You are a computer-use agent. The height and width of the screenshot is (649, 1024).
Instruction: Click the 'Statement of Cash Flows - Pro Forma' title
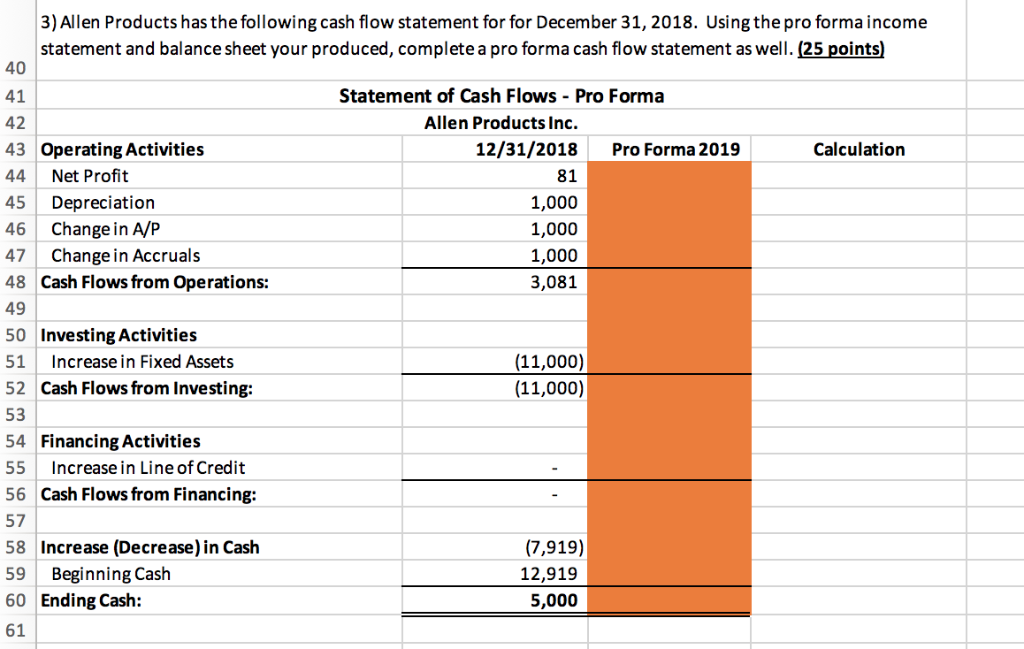click(501, 96)
